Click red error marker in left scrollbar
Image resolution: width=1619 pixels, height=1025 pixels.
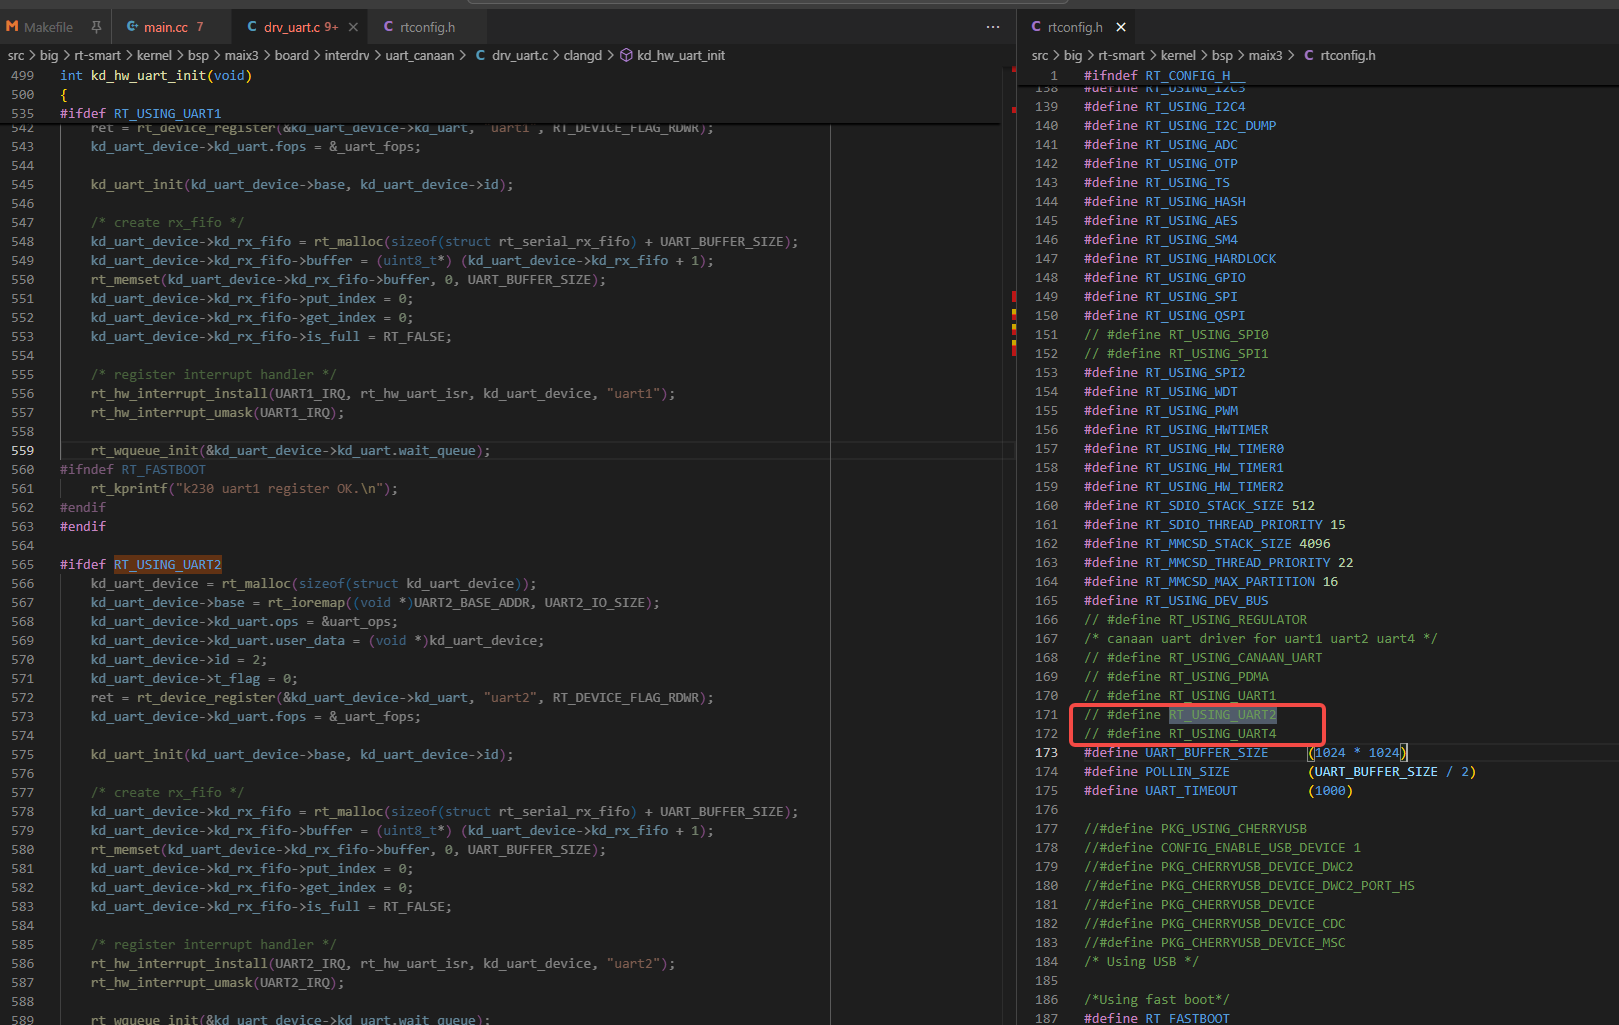[1013, 297]
